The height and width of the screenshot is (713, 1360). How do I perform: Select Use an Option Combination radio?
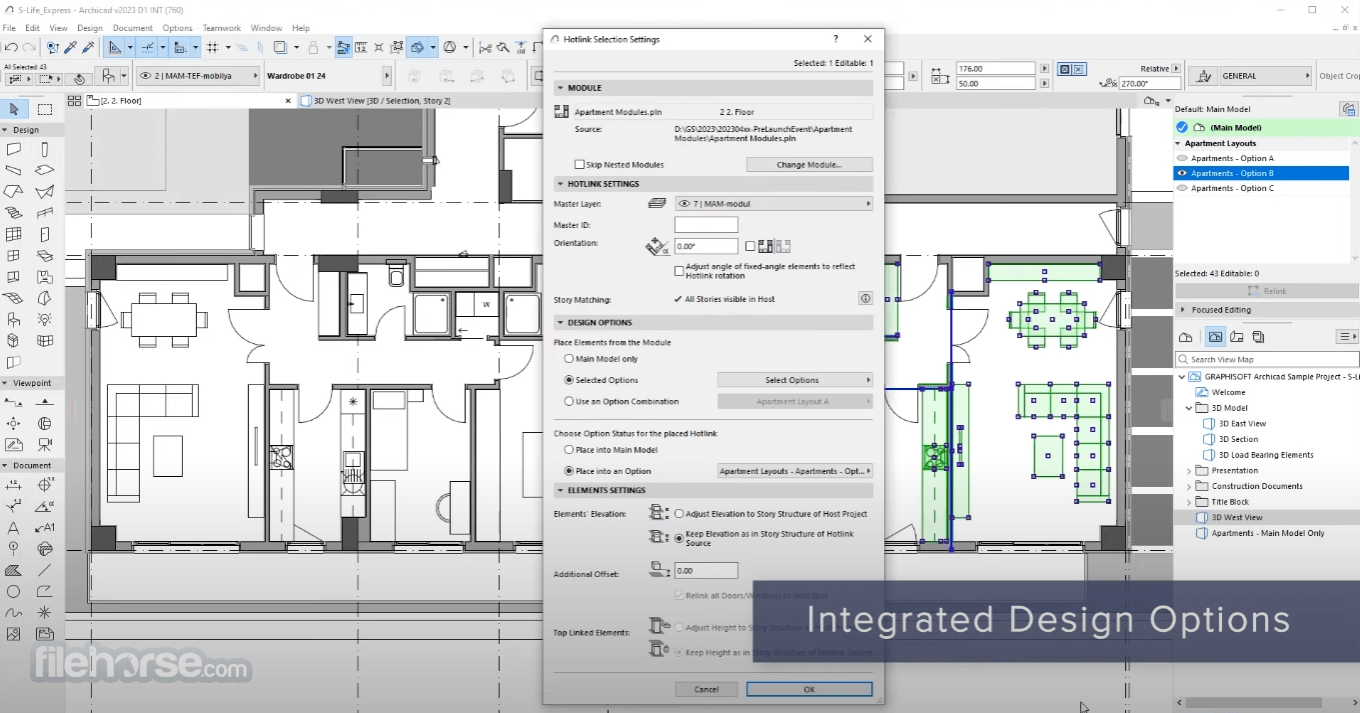[569, 402]
